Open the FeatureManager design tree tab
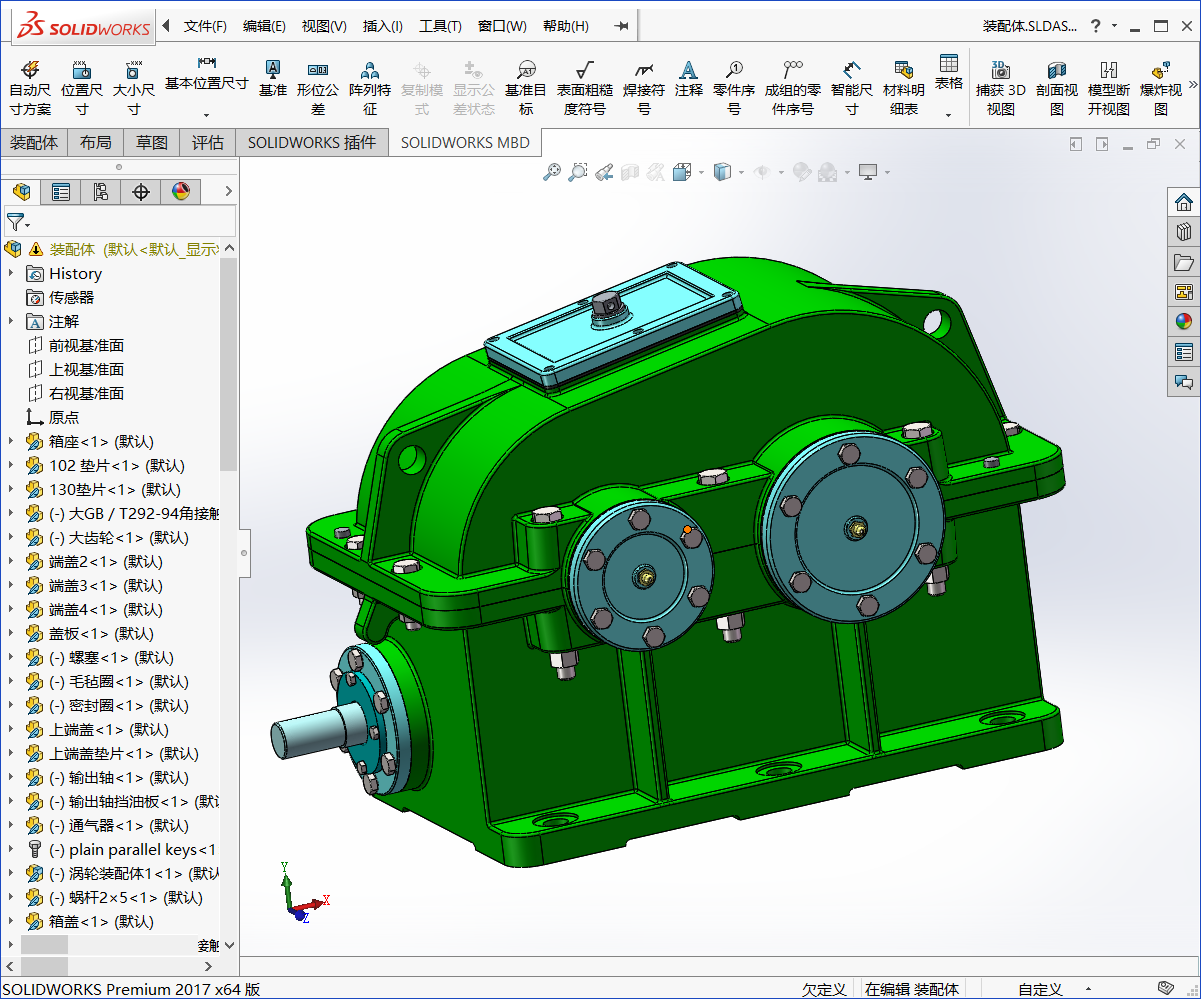This screenshot has width=1201, height=999. coord(21,192)
